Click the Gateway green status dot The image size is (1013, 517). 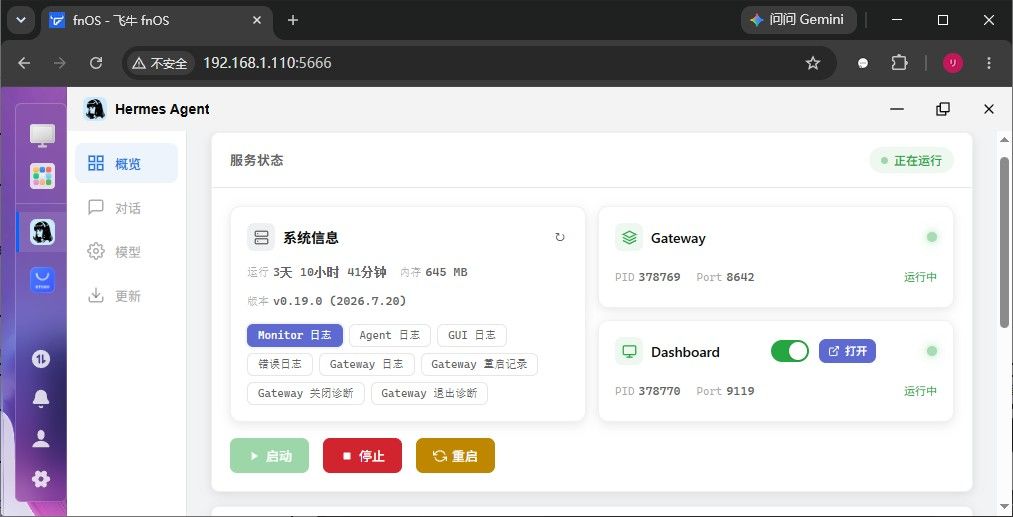click(932, 237)
